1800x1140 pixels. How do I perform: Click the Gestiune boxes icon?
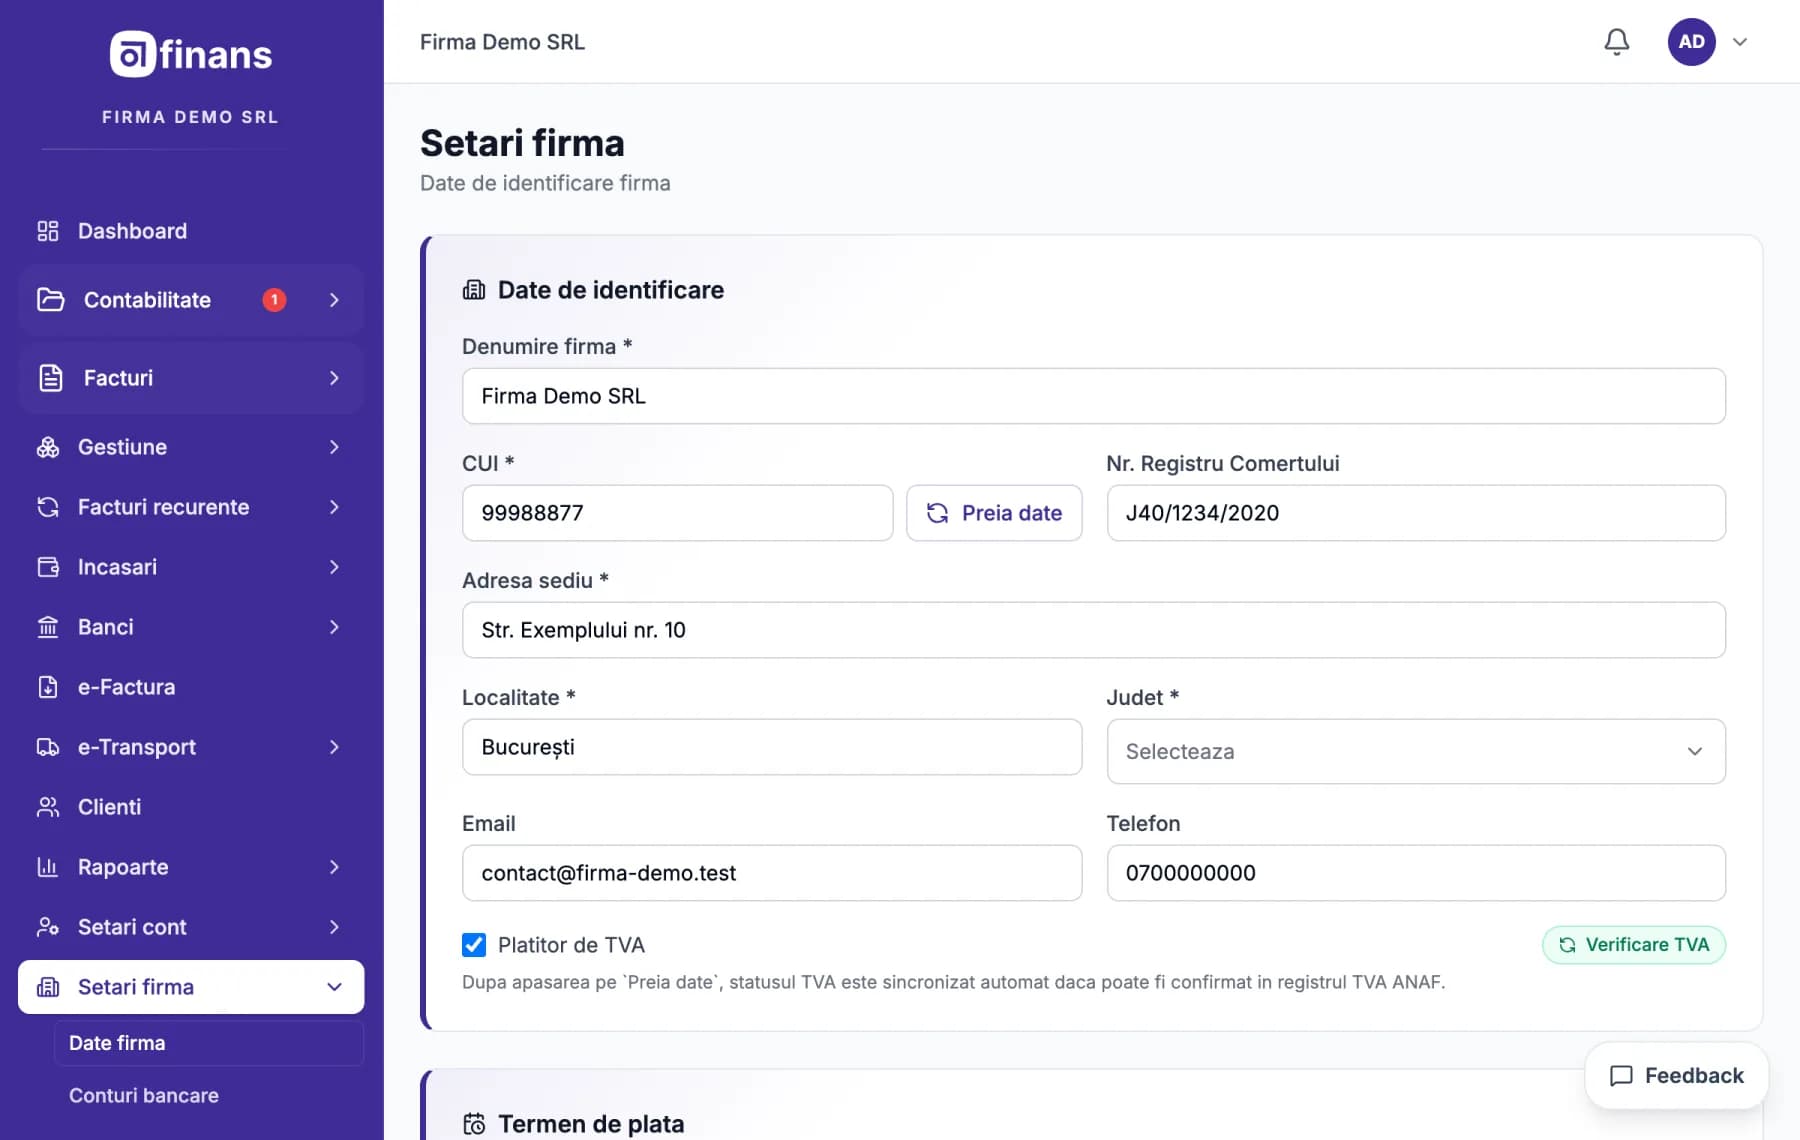48,447
